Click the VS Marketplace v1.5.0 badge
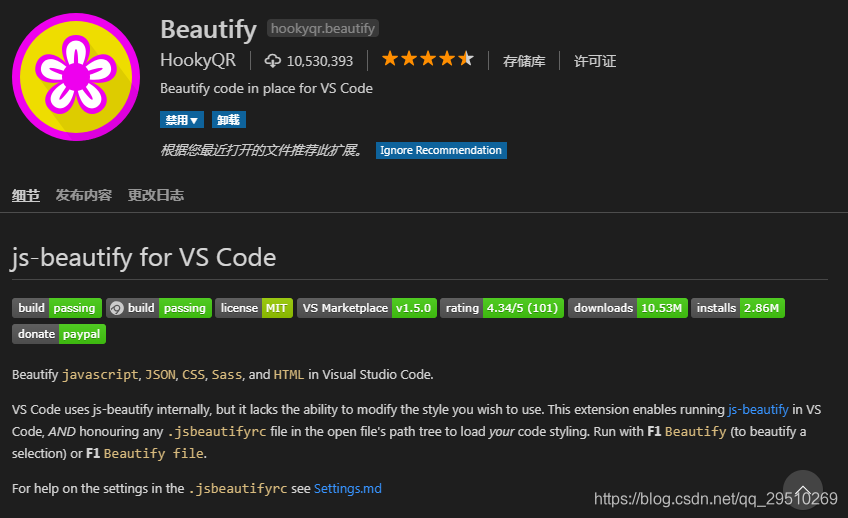This screenshot has height=518, width=848. coord(367,308)
